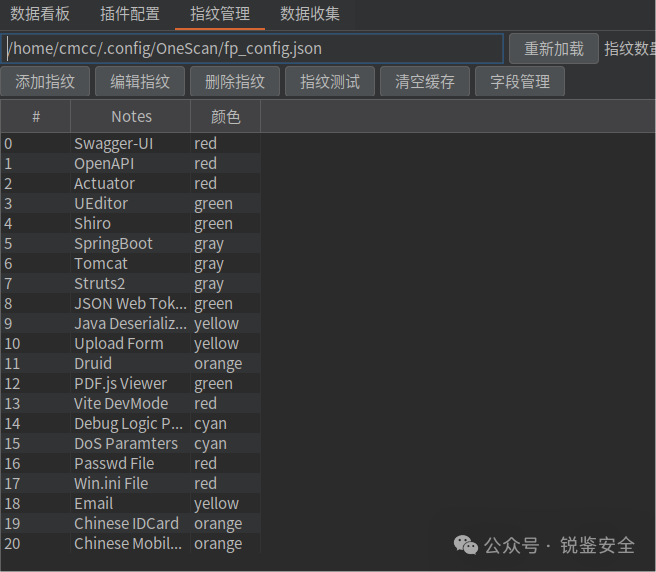The height and width of the screenshot is (572, 656).
Task: Select the Tomcat row
Action: coord(131,264)
